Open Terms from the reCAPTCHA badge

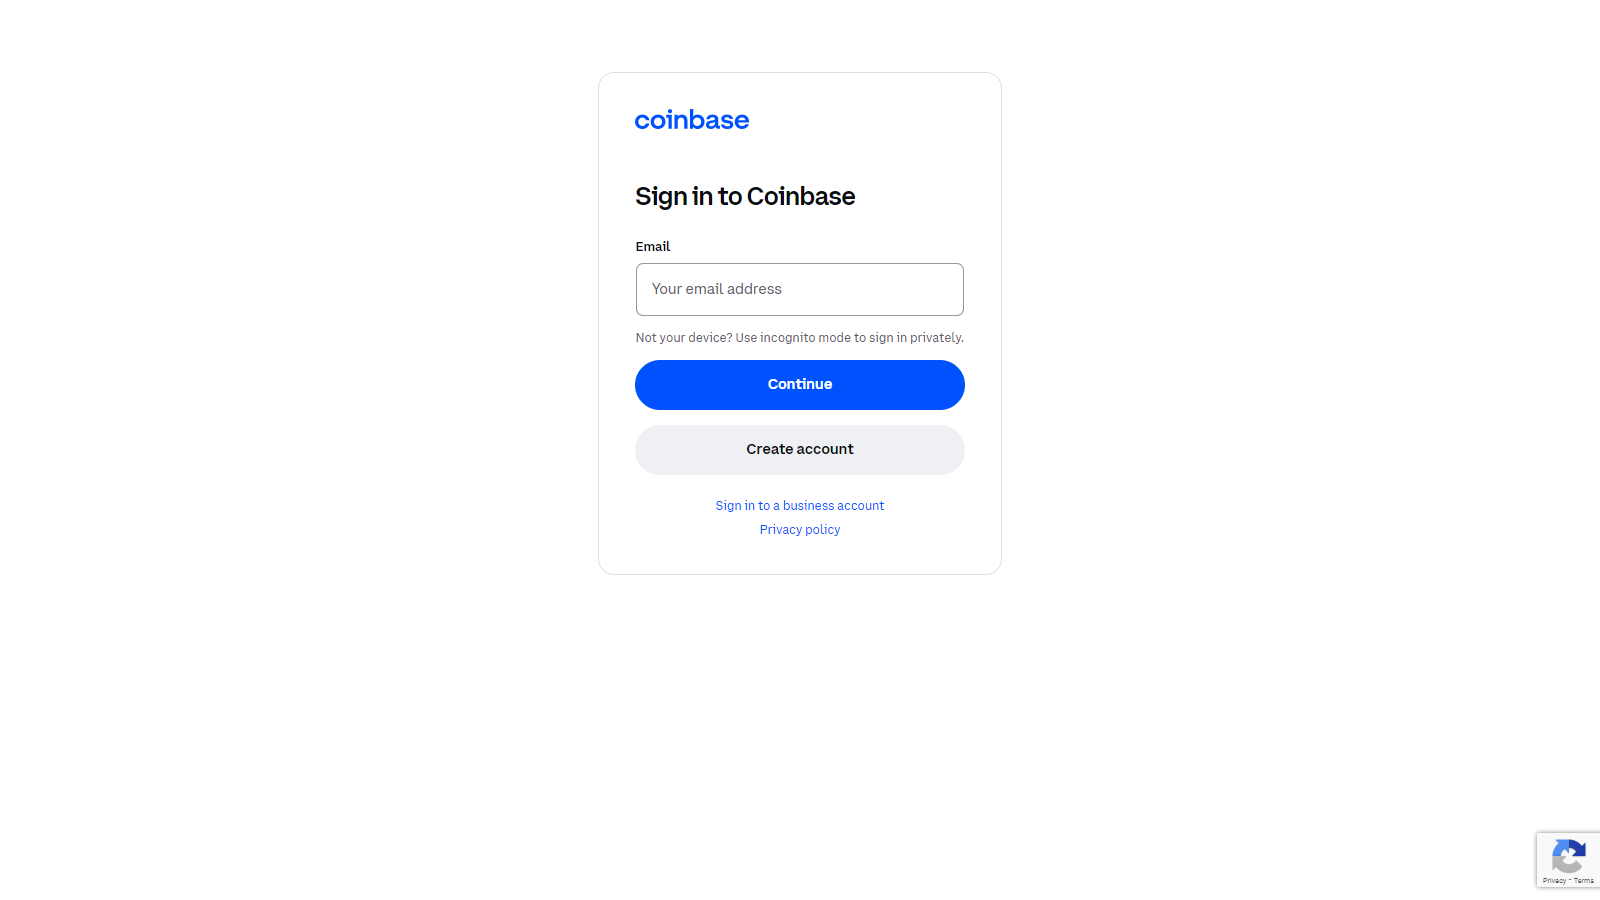(x=1585, y=881)
